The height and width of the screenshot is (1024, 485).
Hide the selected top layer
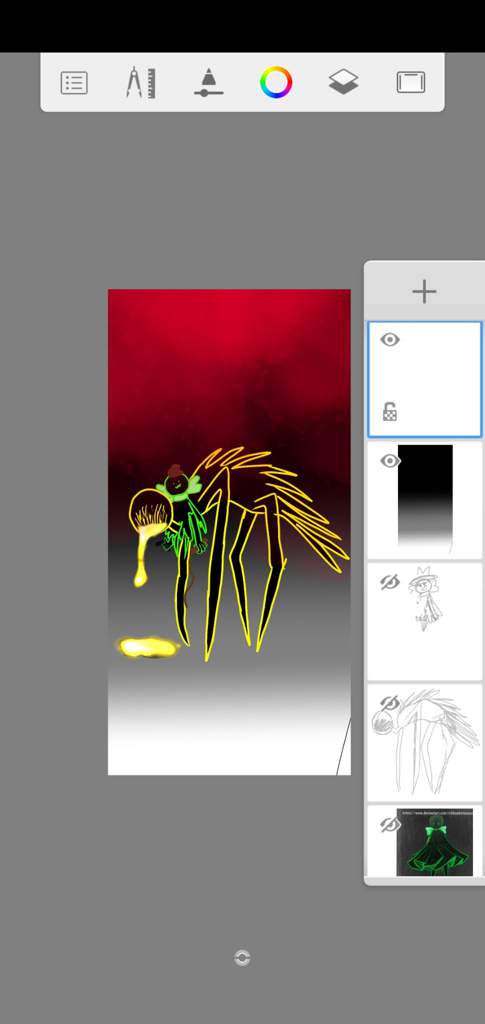pyautogui.click(x=390, y=340)
